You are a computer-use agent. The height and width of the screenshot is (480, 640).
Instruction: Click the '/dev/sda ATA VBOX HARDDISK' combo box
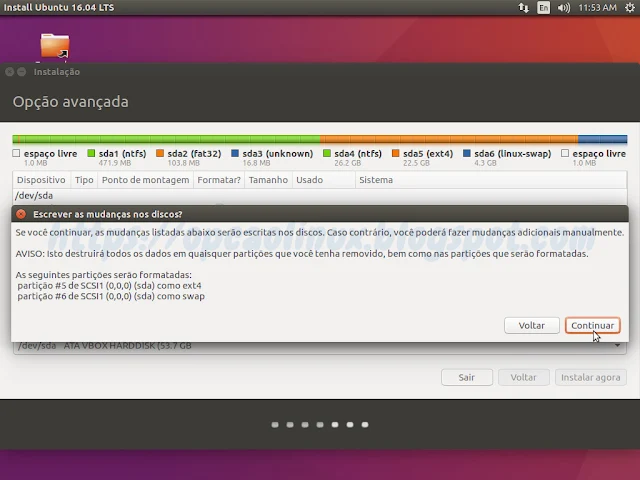(320, 347)
